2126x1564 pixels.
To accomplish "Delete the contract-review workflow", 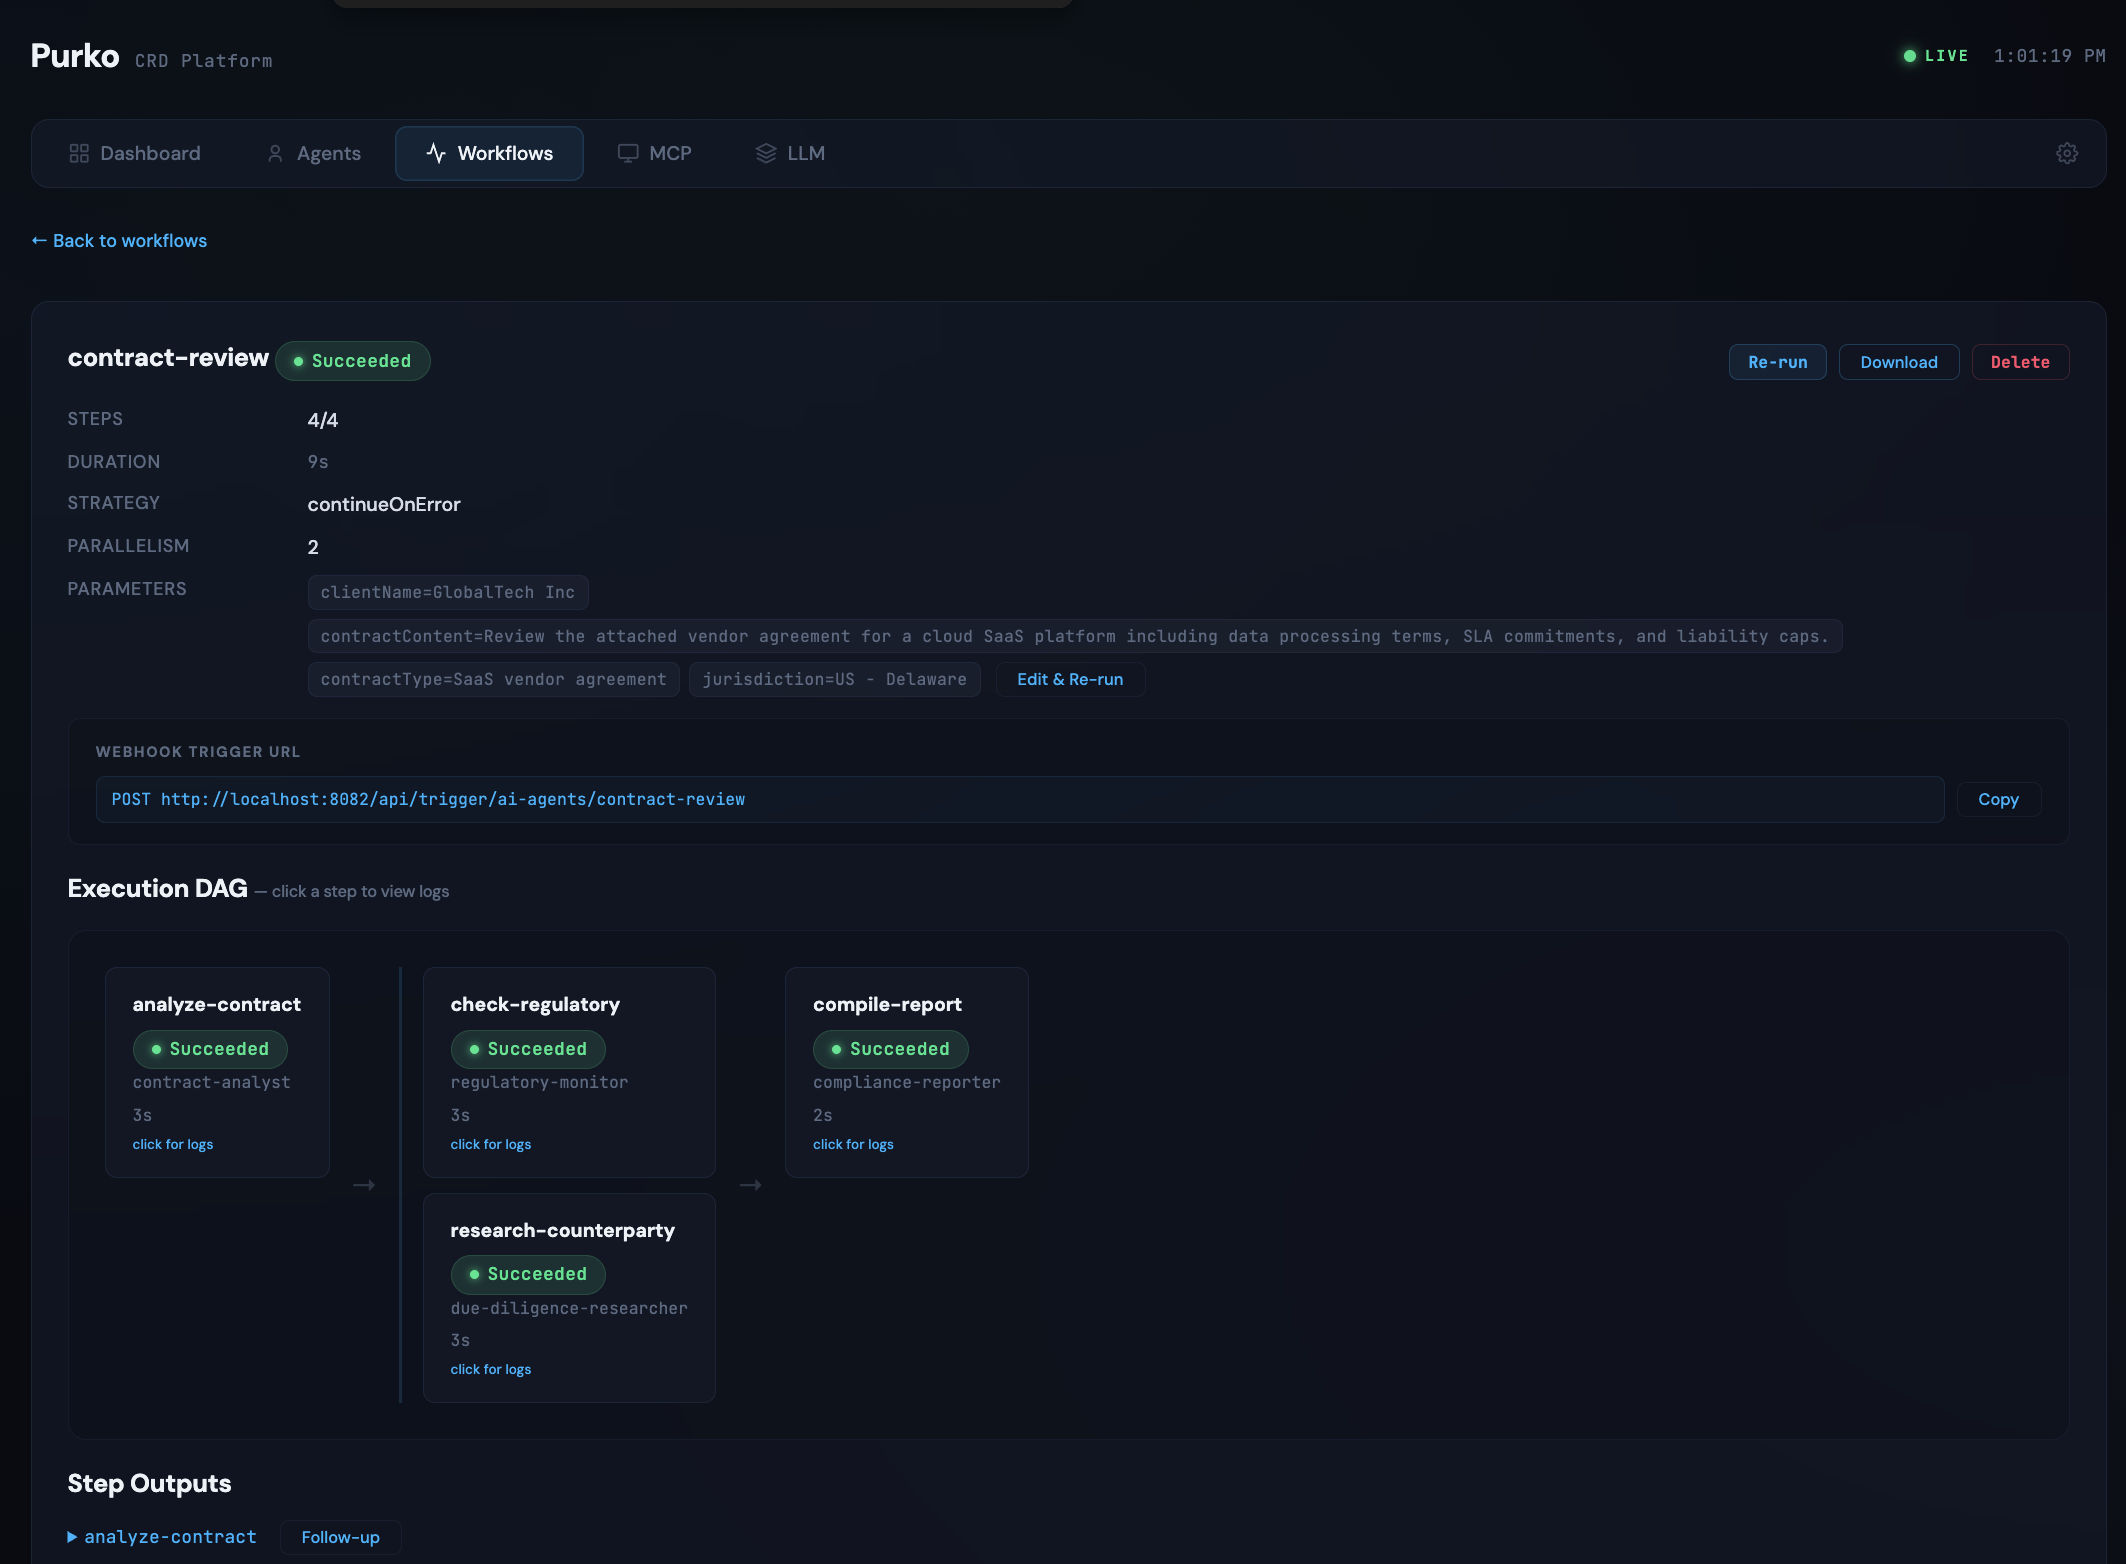I will (2020, 362).
